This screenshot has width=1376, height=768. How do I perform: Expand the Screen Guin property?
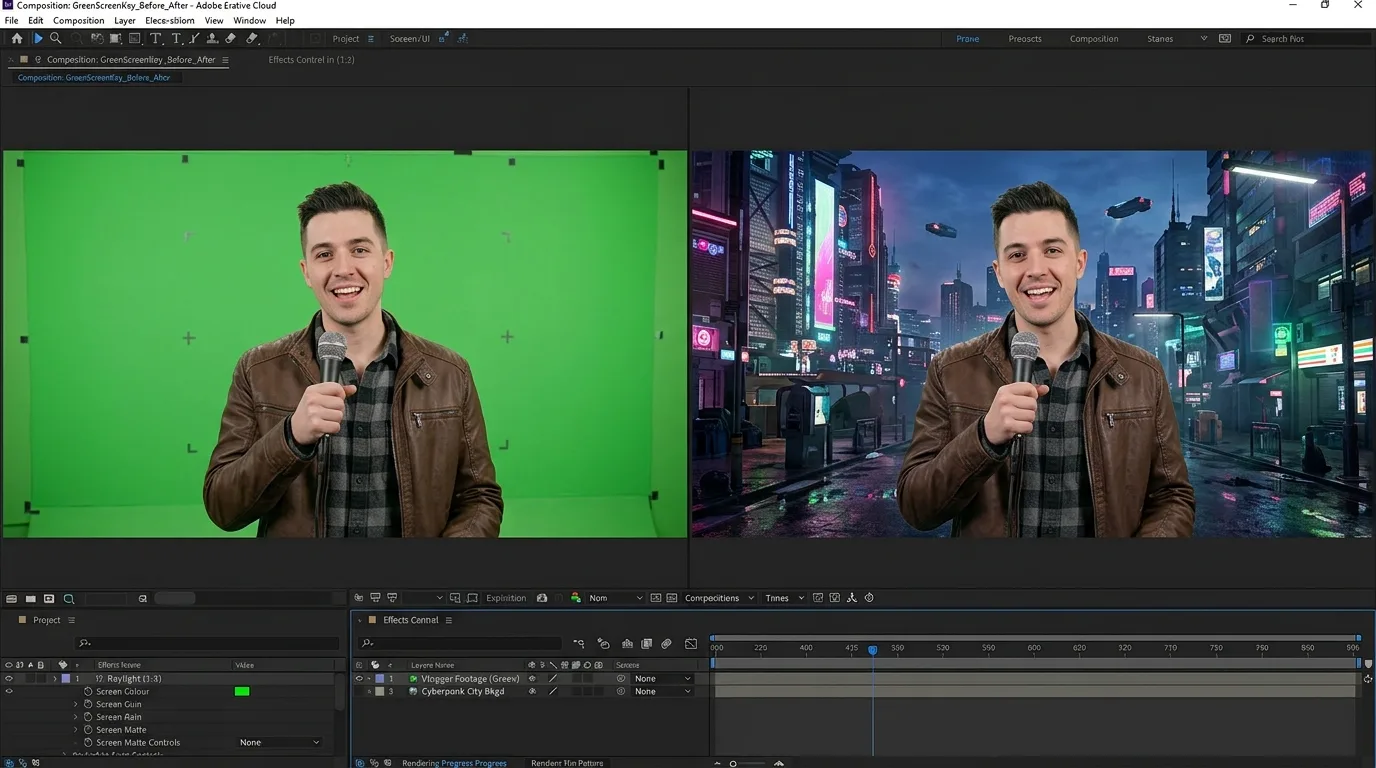(x=76, y=705)
